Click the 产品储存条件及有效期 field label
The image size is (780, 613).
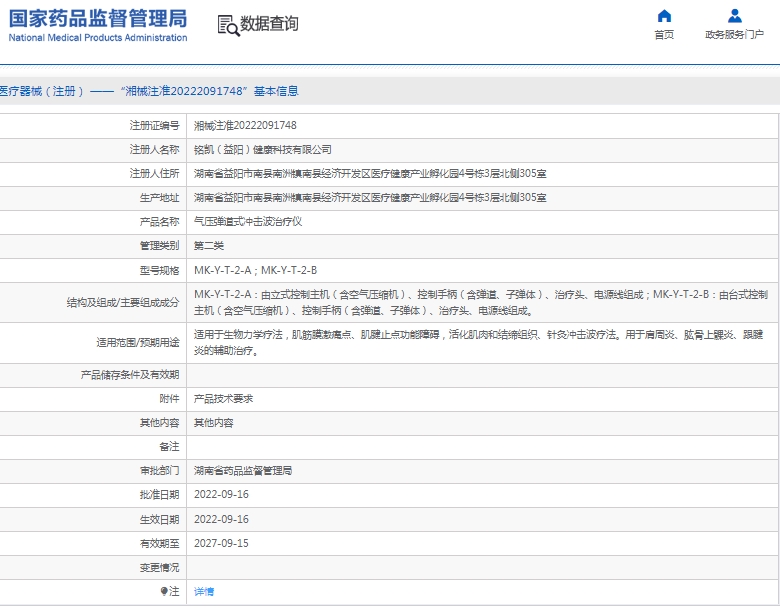[129, 375]
